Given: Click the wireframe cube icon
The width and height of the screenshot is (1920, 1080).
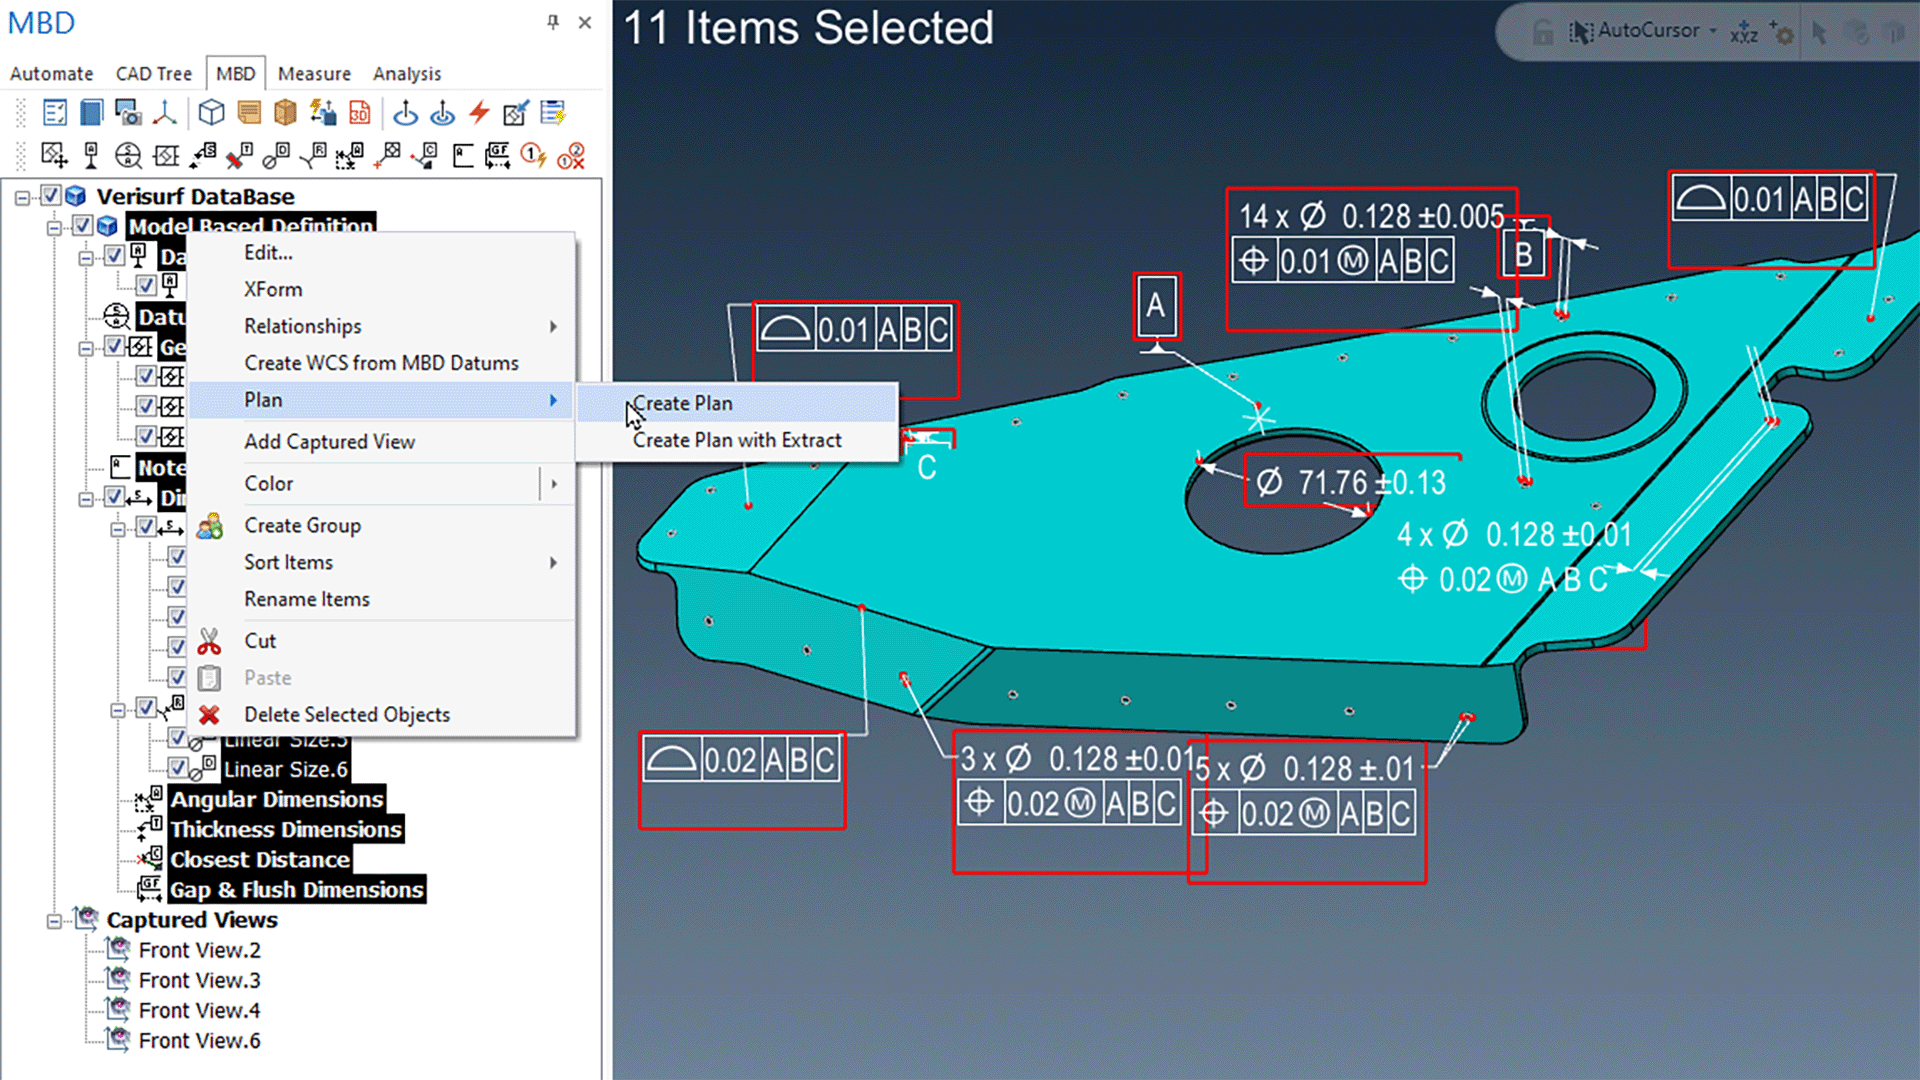Looking at the screenshot, I should tap(211, 113).
